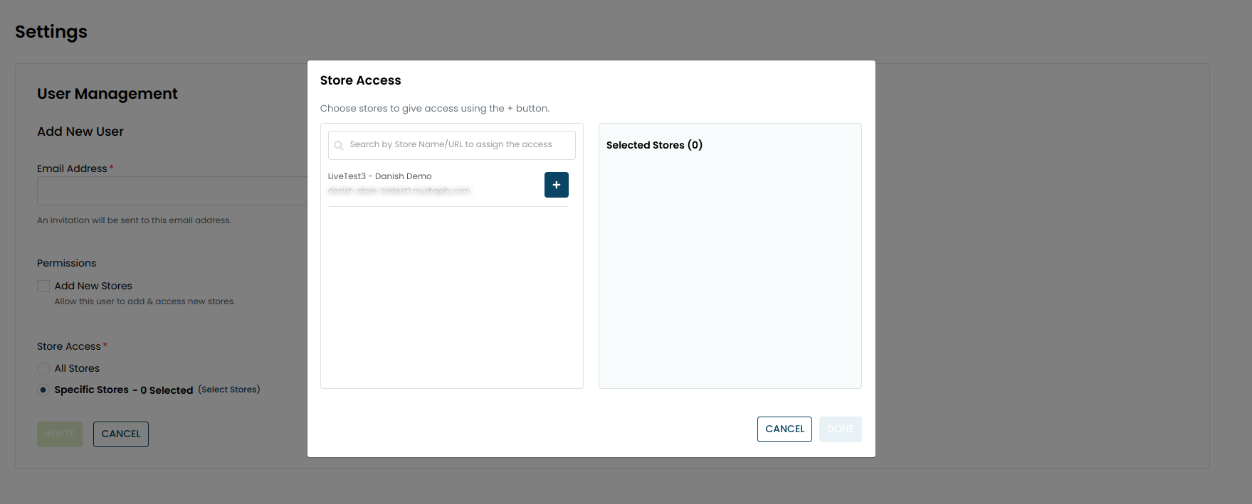The height and width of the screenshot is (504, 1252).
Task: Select the LiveTest3 - Danish Demo entry
Action: coord(380,176)
